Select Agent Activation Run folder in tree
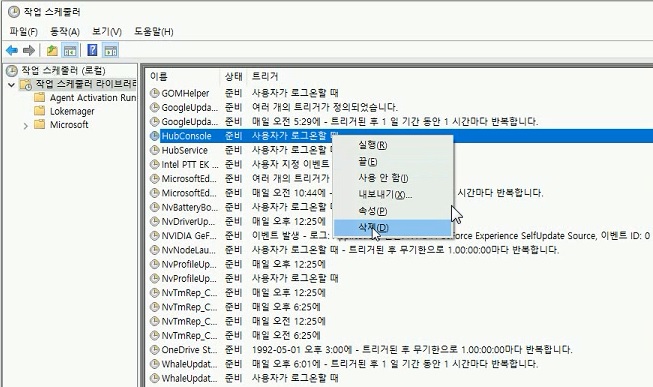653x387 pixels. click(92, 97)
